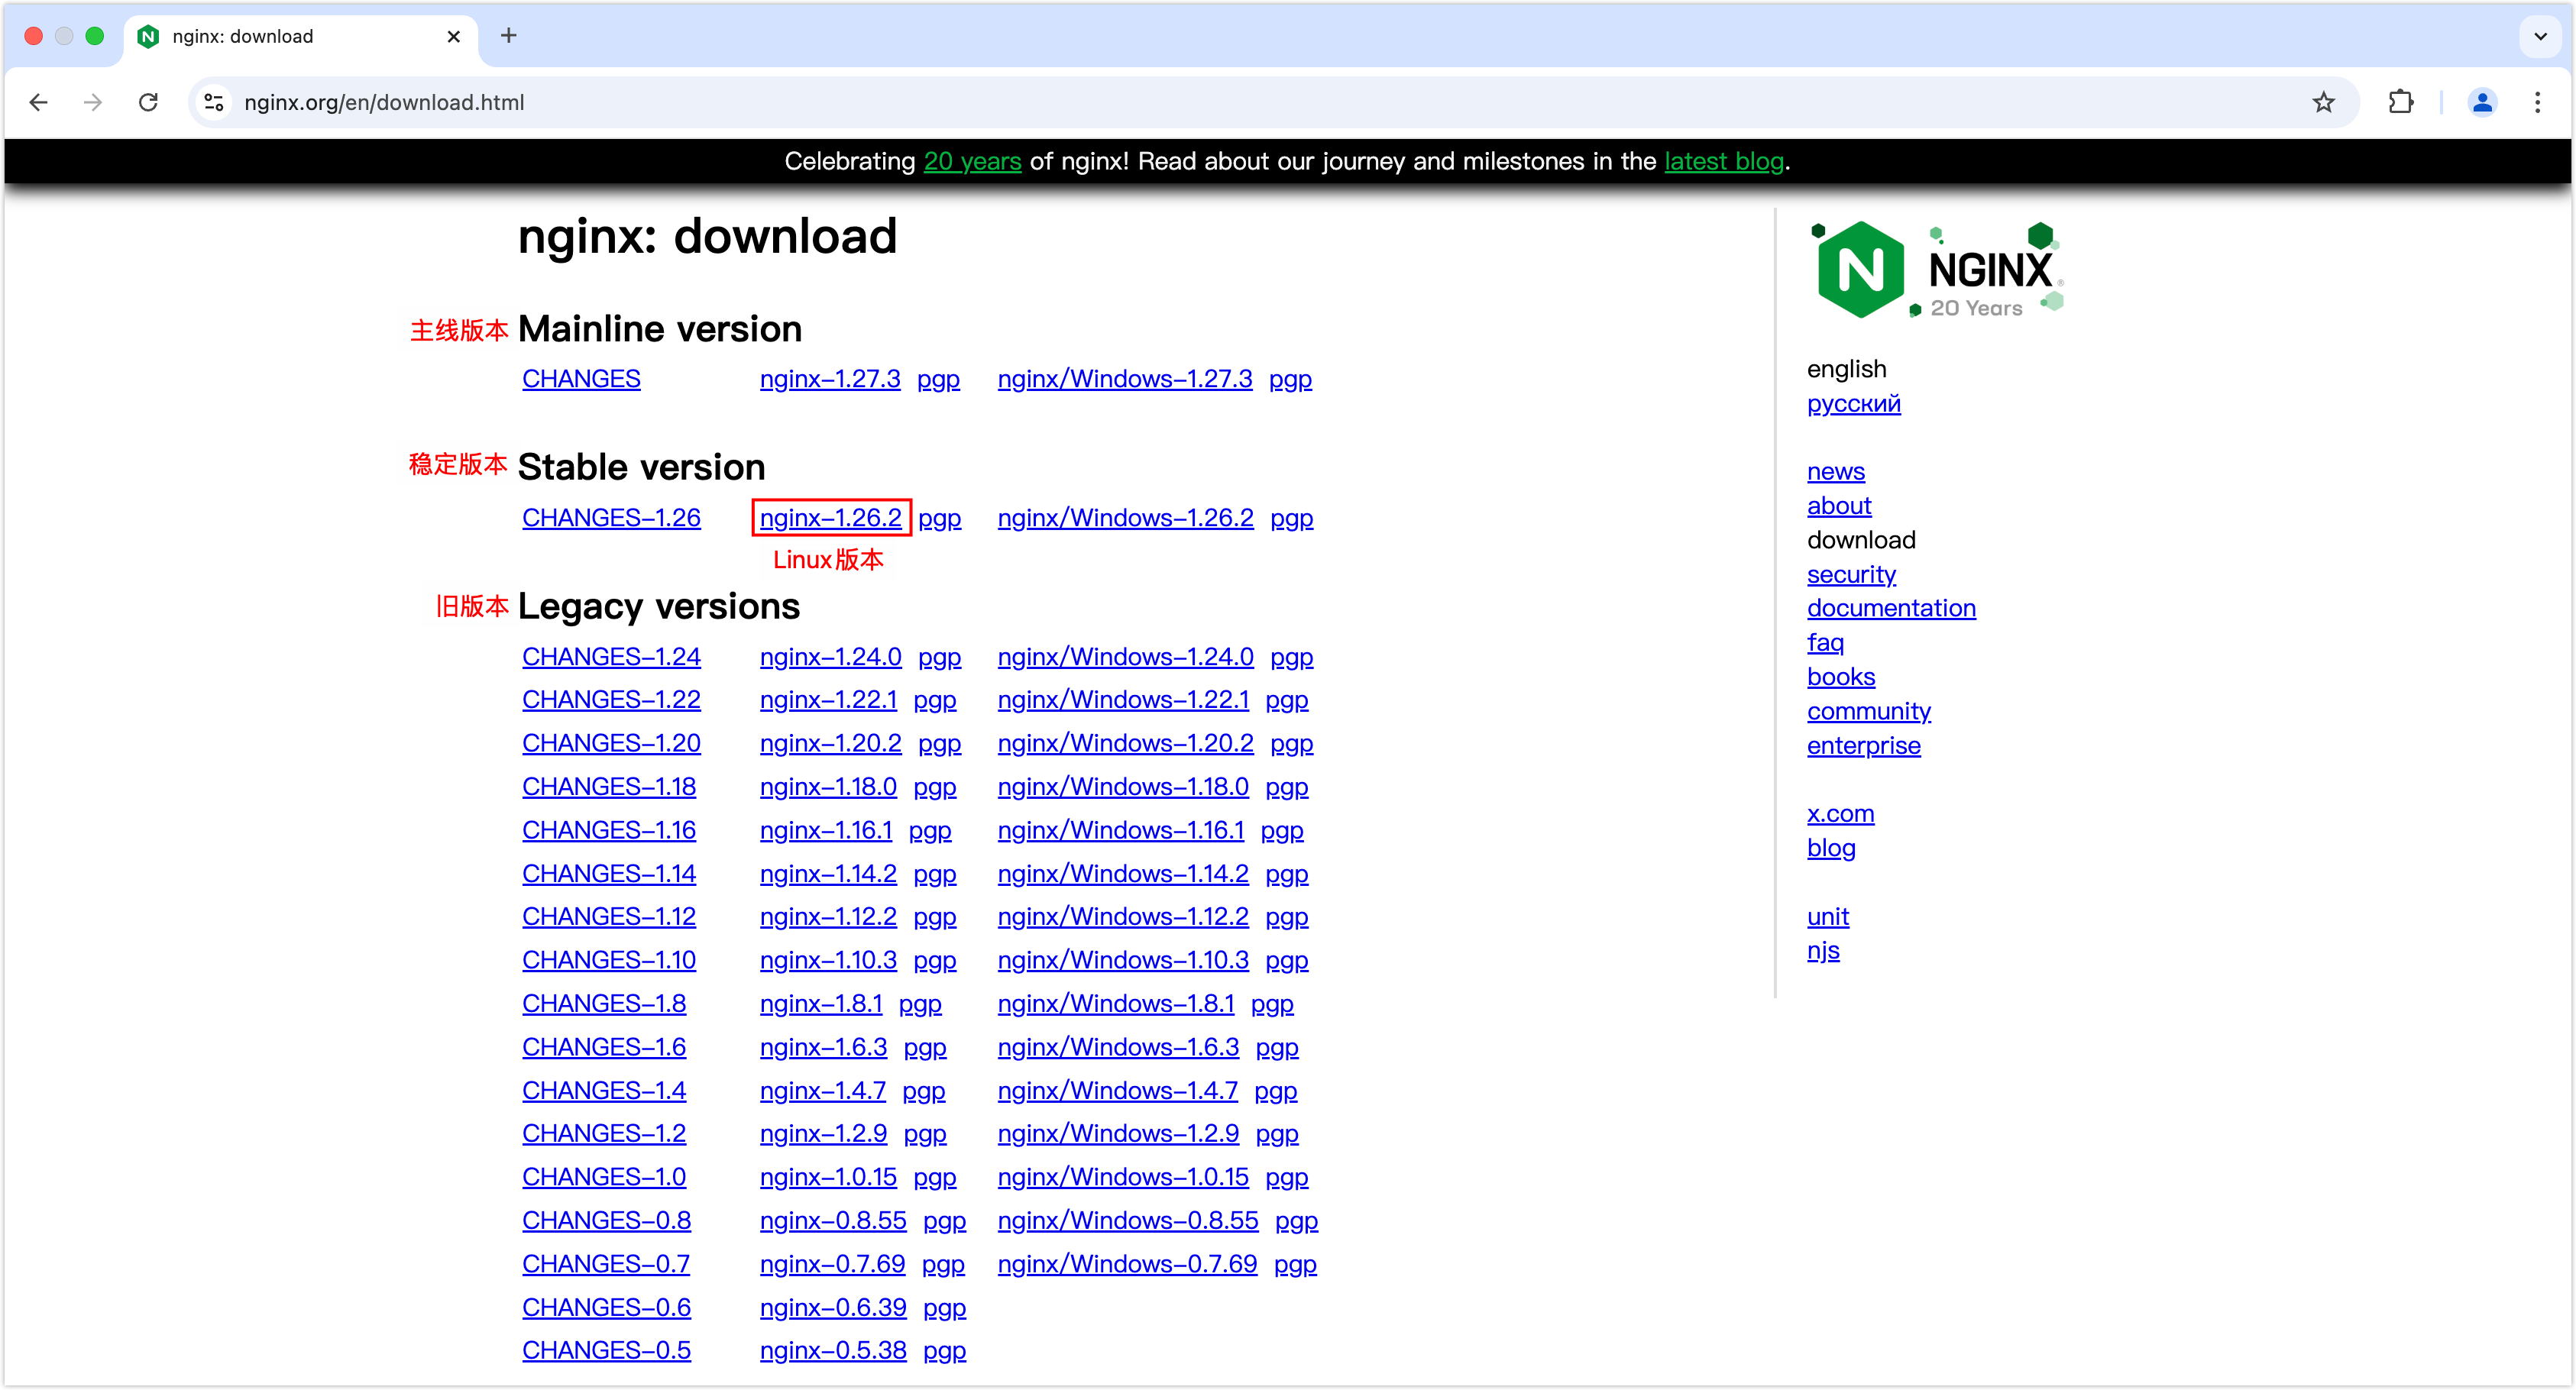Switch the site language to русский
Image resolution: width=2576 pixels, height=1390 pixels.
[1853, 404]
